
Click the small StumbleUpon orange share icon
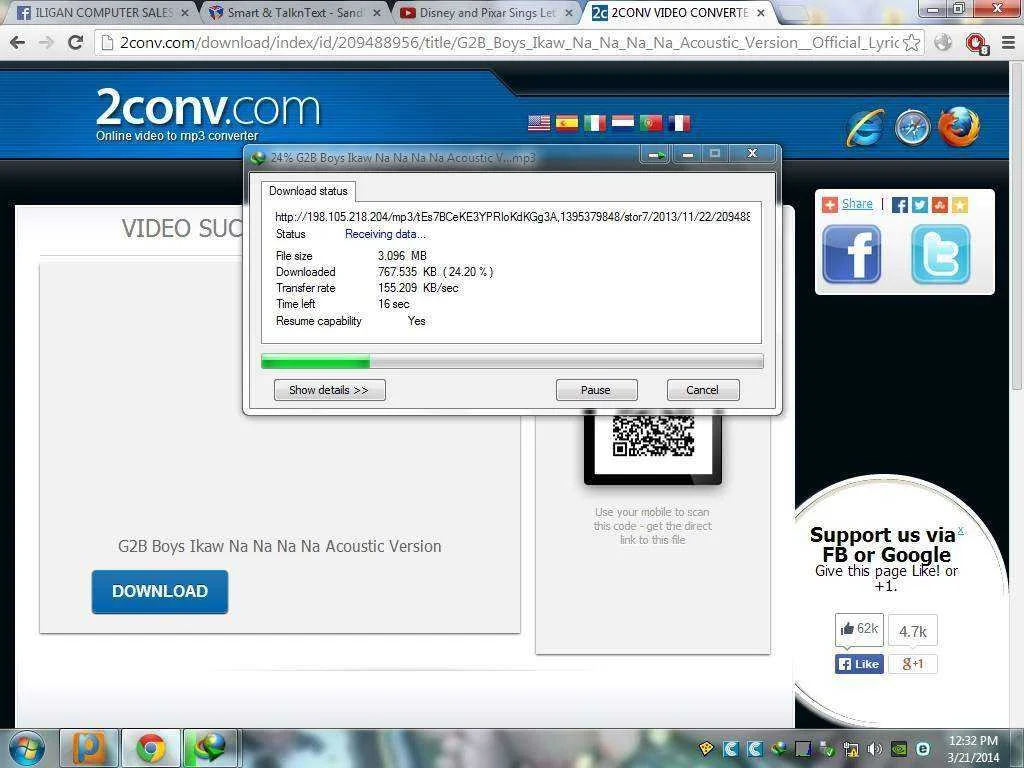tap(940, 205)
